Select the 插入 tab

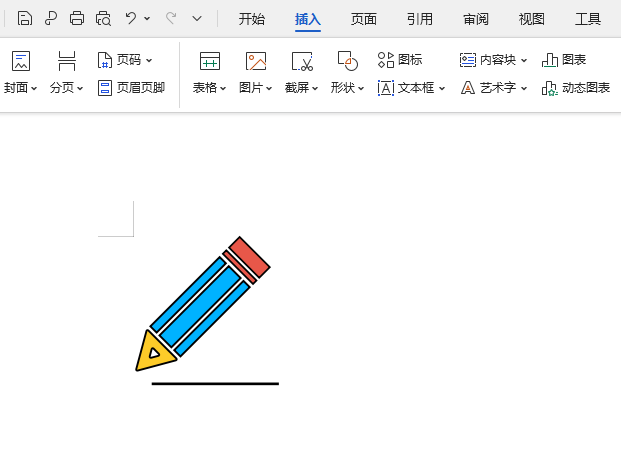(x=308, y=19)
